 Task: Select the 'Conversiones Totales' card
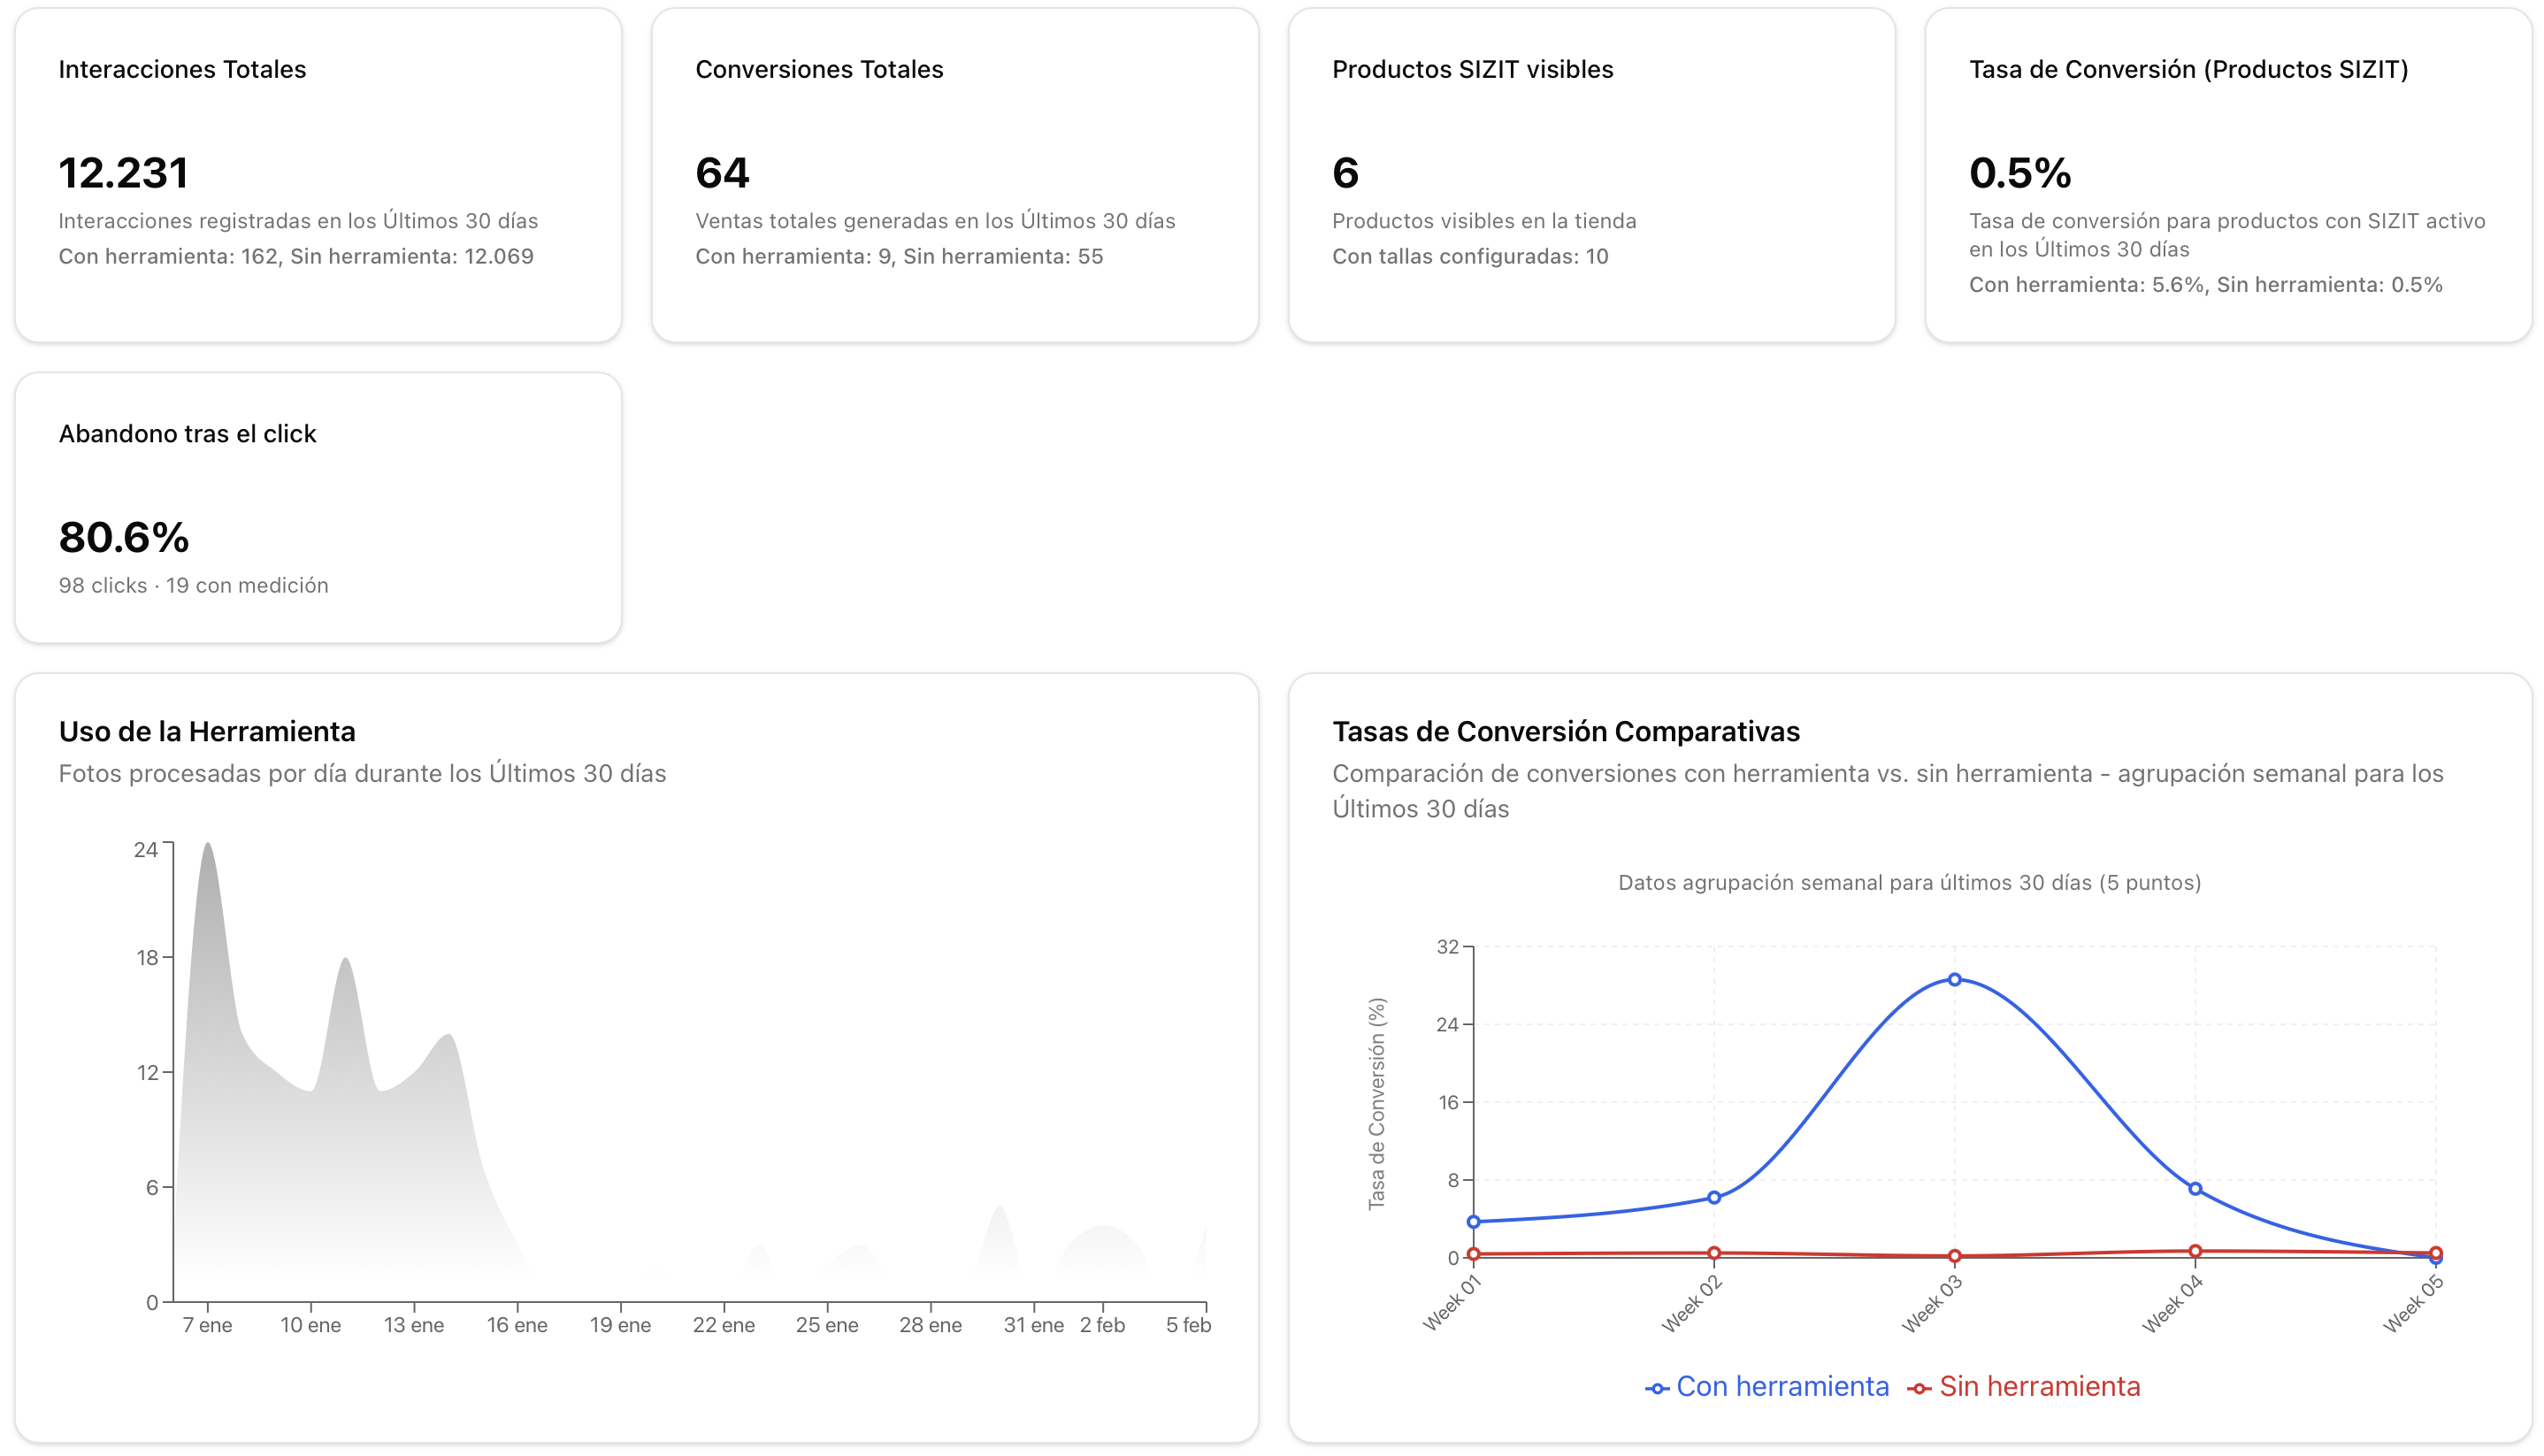point(955,170)
